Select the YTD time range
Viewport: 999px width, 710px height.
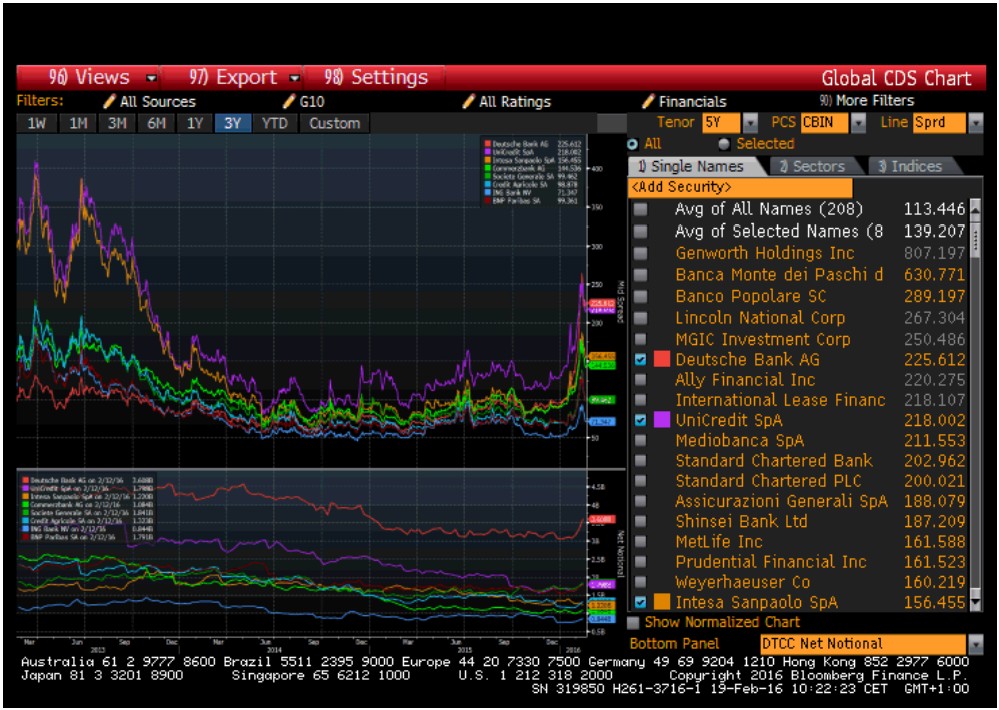275,123
